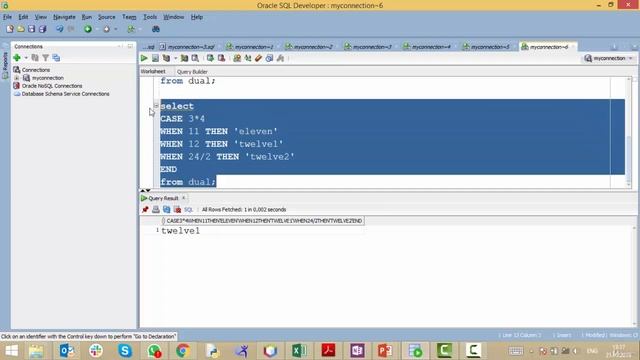Open Outlook from the taskbar
Screen dimensions: 640x360
coord(67,351)
